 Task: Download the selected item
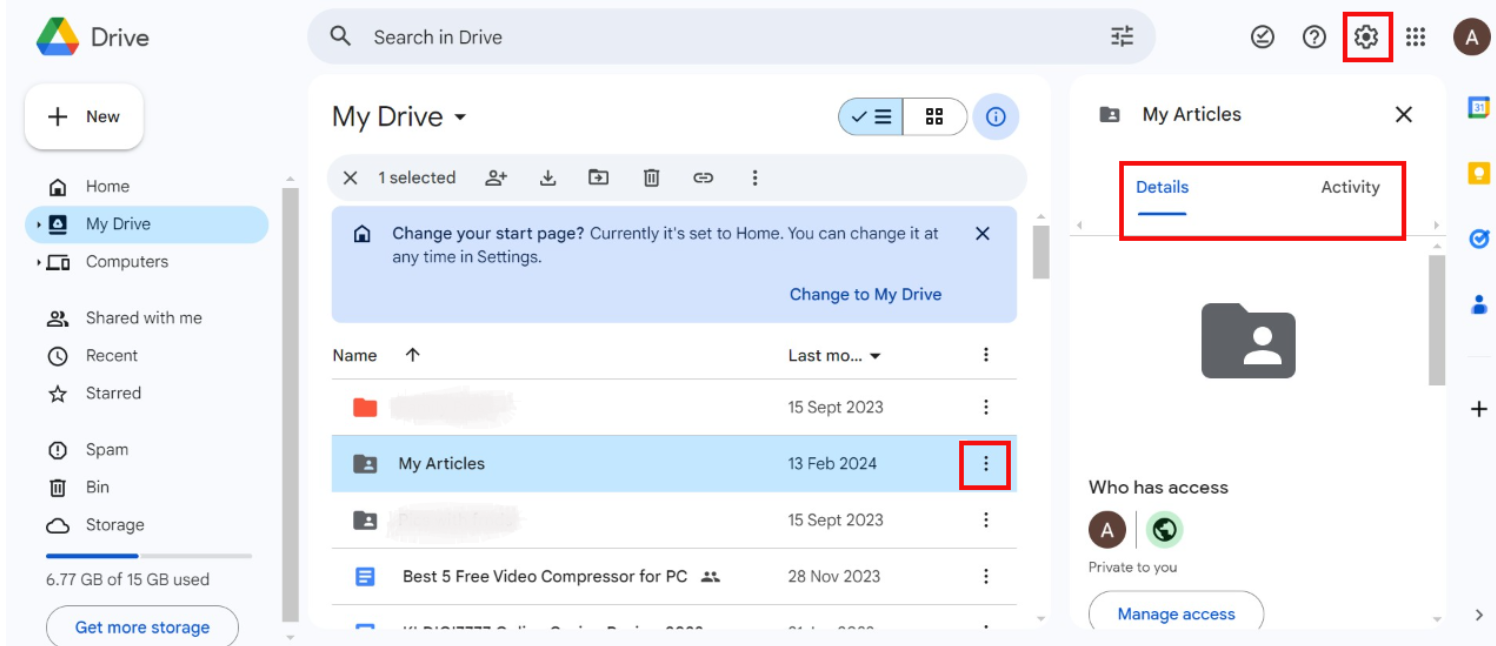(x=548, y=178)
